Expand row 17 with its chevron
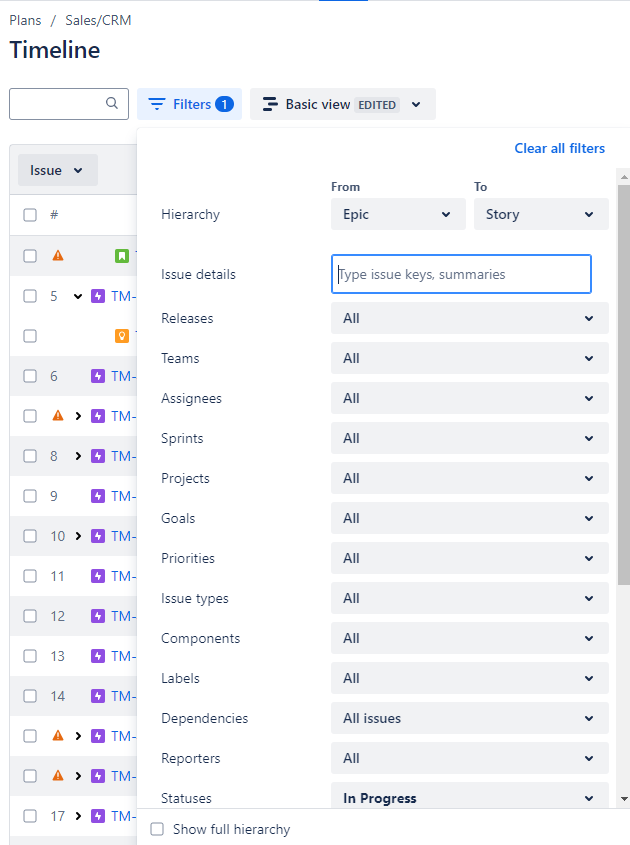 tap(78, 816)
